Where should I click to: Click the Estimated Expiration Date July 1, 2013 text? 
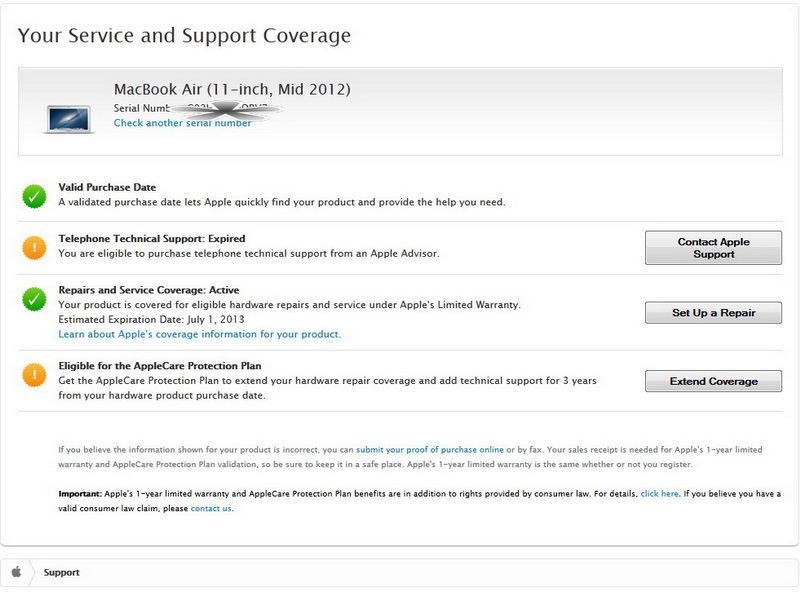[x=151, y=319]
